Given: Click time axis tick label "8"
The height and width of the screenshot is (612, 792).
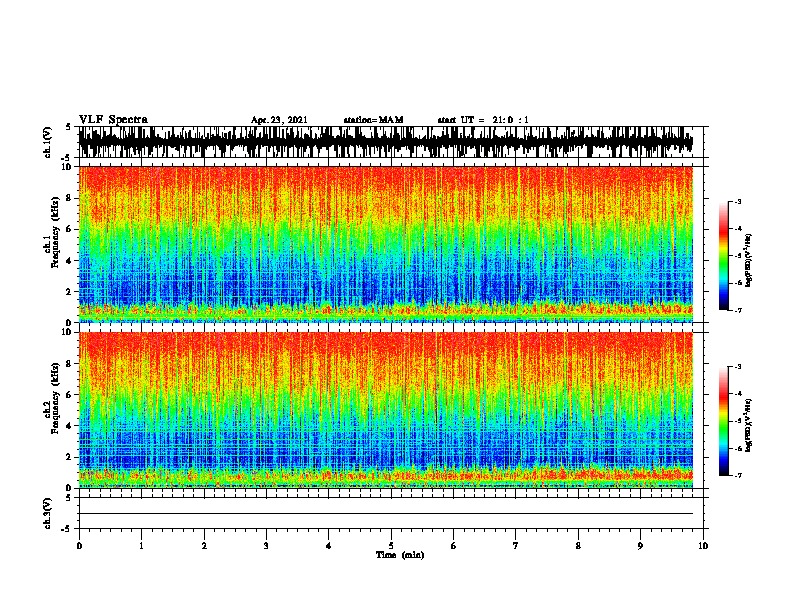Looking at the screenshot, I should (578, 546).
